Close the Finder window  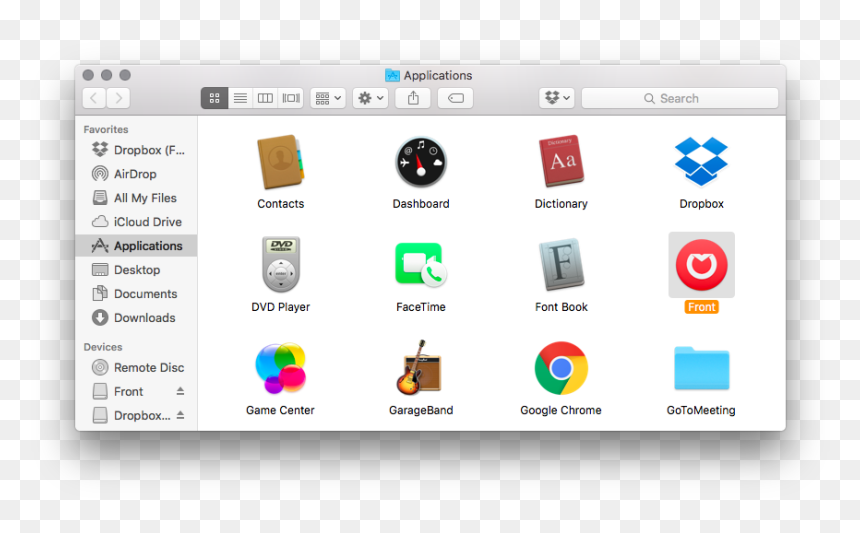[x=88, y=75]
